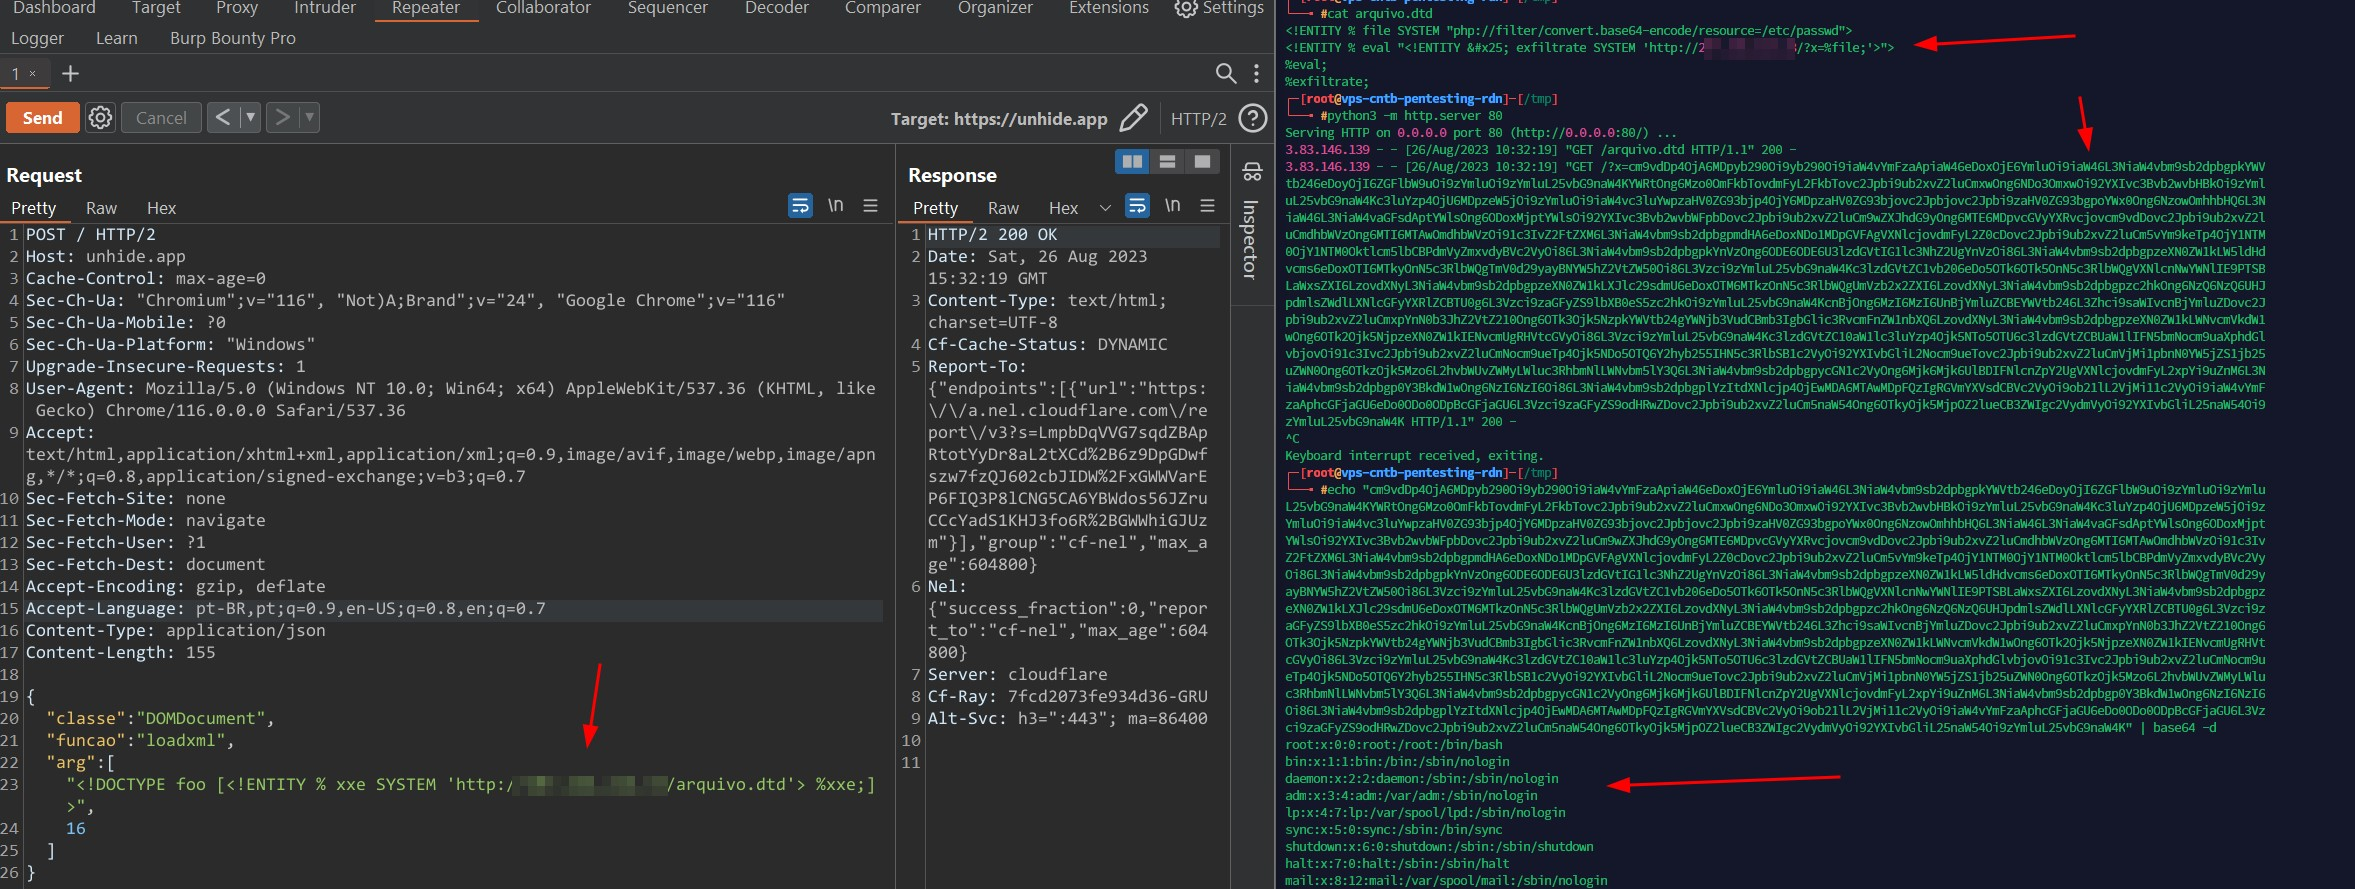Open Request panel hamburger menu
Screen dimensions: 2355x889
(870, 205)
